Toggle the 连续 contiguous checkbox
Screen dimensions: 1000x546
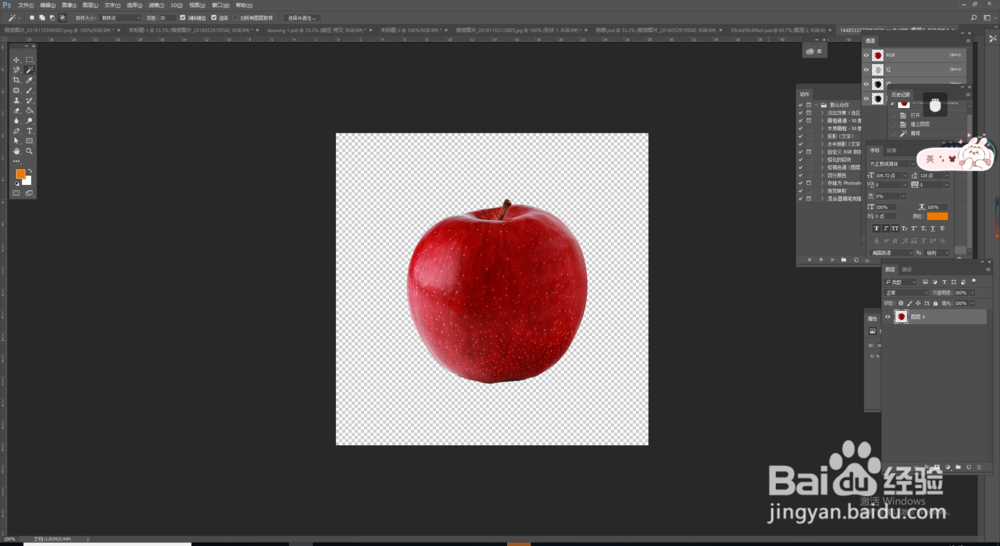(214, 18)
